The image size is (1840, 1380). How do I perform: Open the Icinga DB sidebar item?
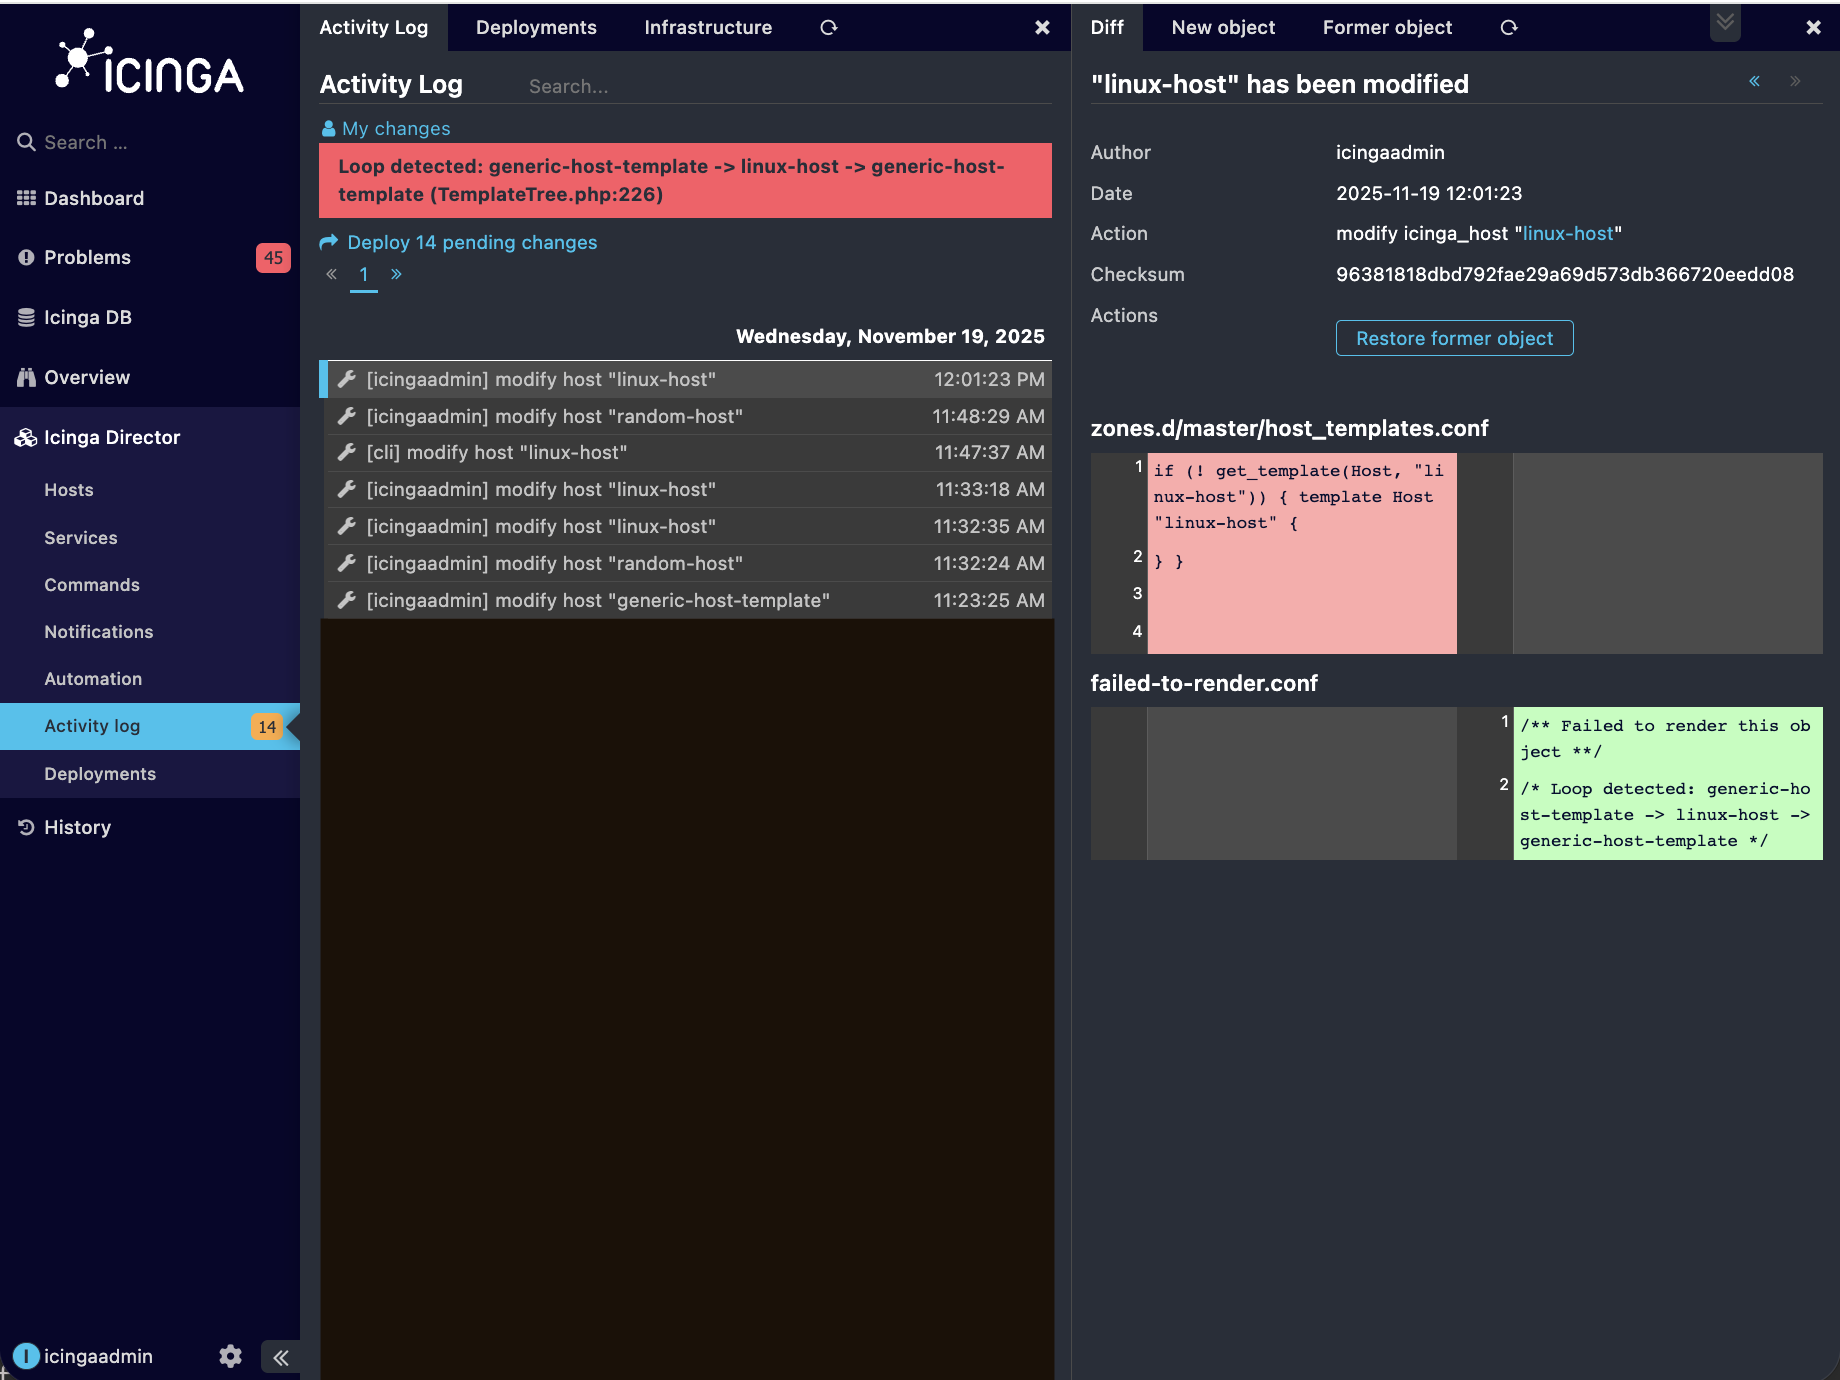click(87, 317)
